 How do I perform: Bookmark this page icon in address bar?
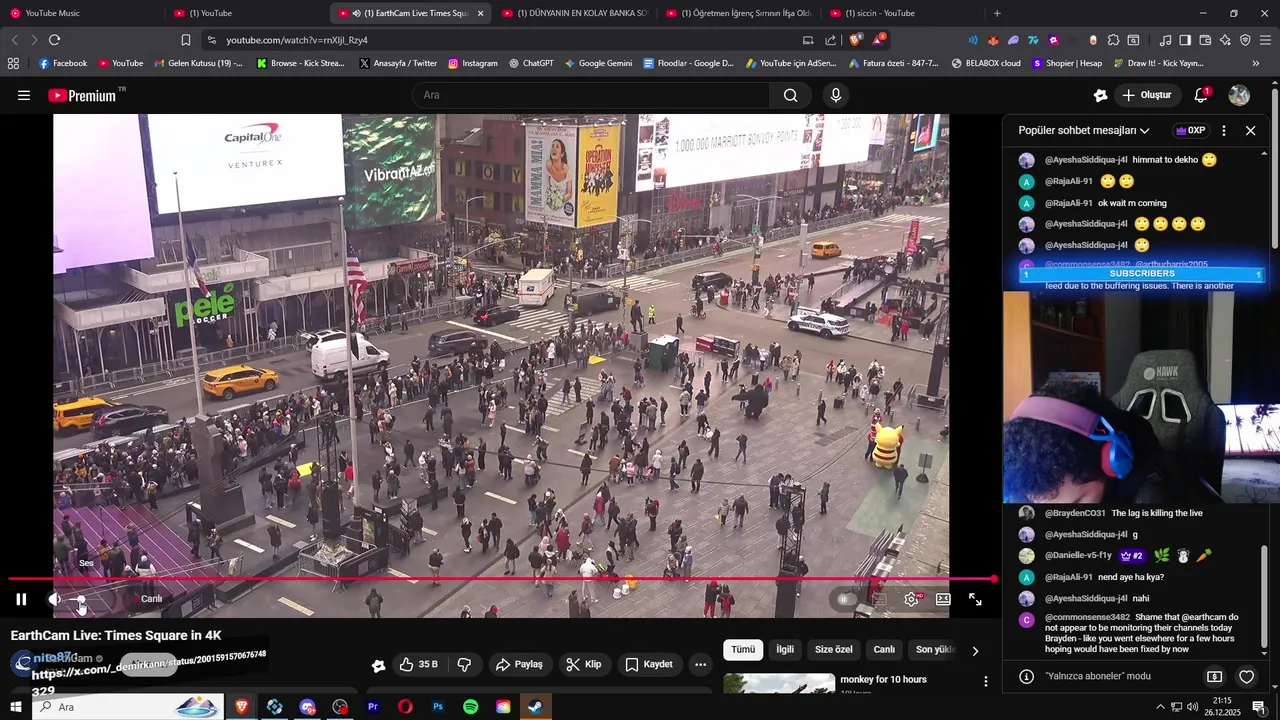(186, 40)
